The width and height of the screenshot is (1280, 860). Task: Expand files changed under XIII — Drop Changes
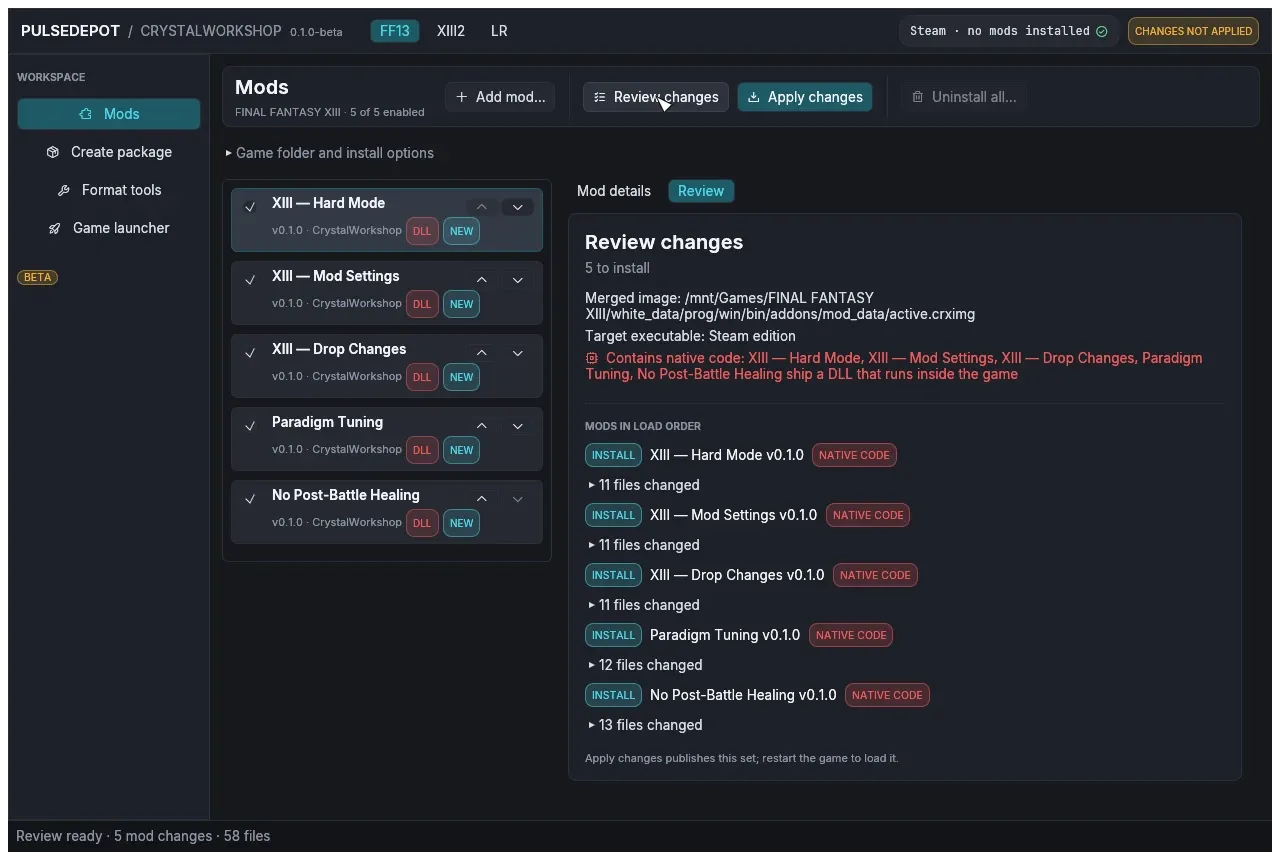click(645, 605)
